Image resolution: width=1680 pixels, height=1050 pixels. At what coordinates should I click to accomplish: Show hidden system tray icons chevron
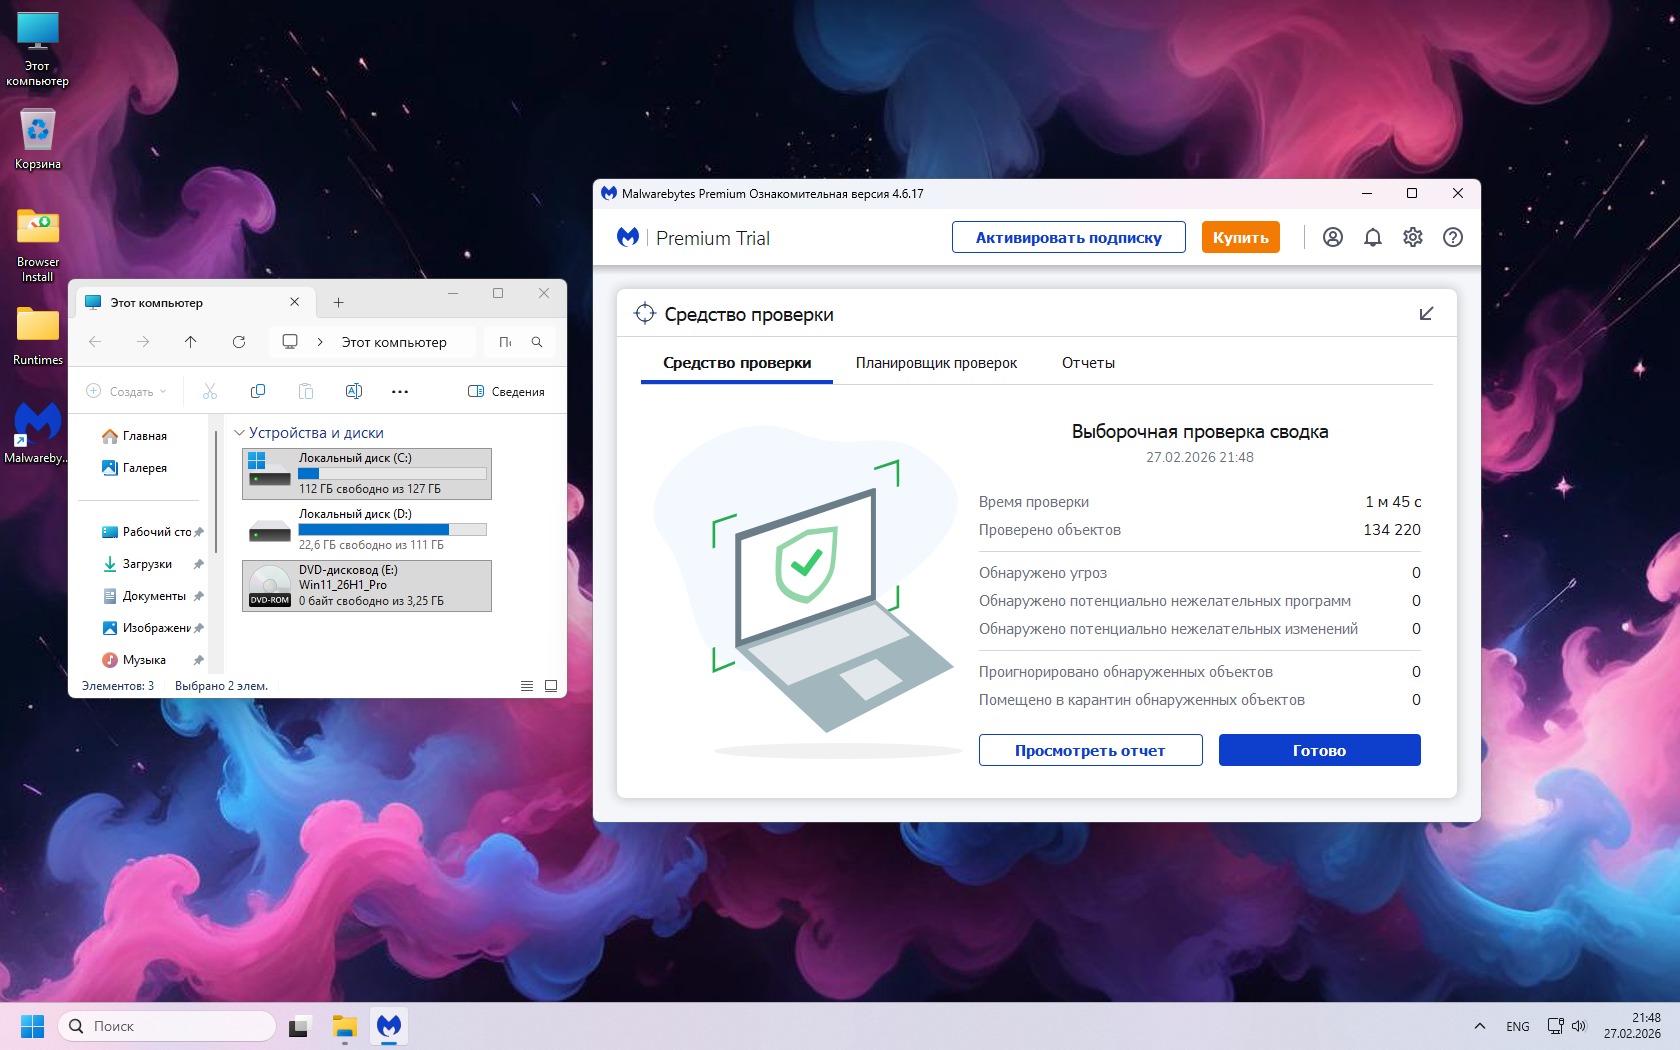[x=1479, y=1026]
